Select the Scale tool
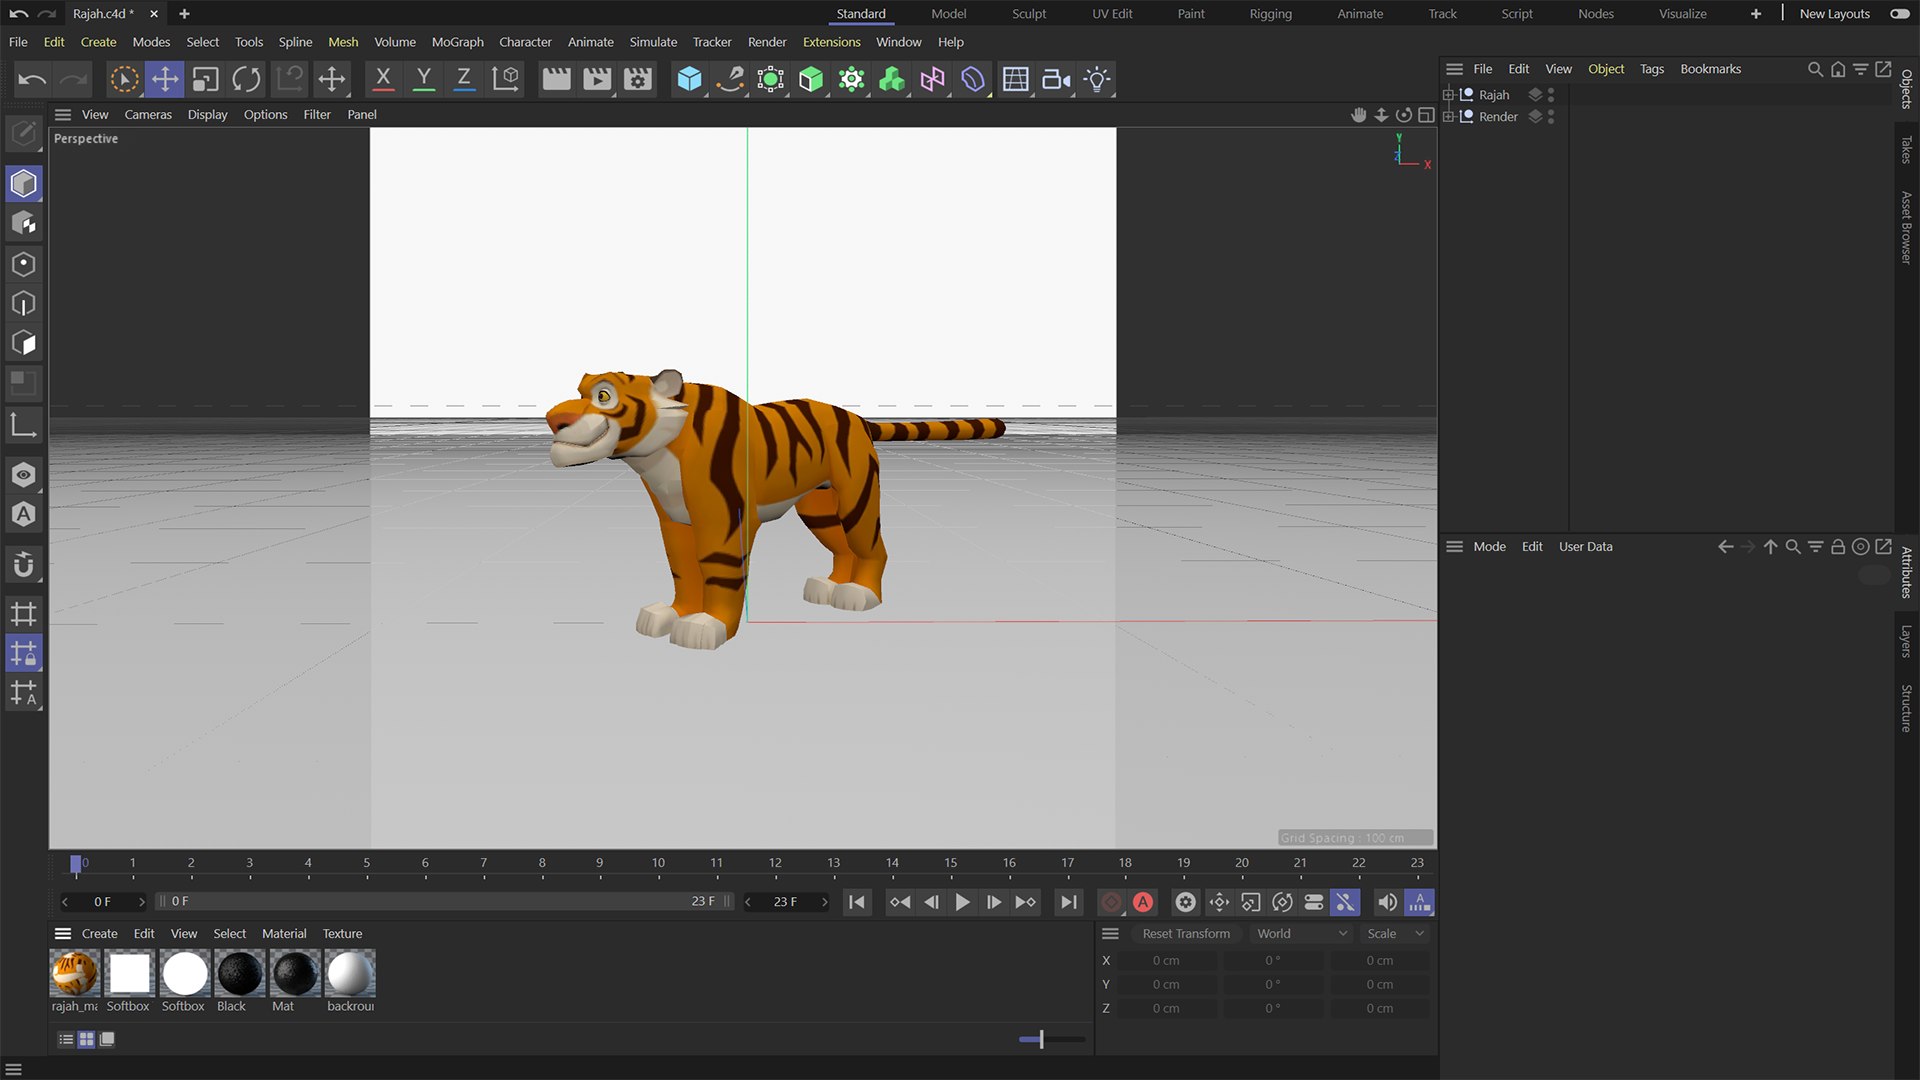Screen dimensions: 1920x1080 [205, 79]
